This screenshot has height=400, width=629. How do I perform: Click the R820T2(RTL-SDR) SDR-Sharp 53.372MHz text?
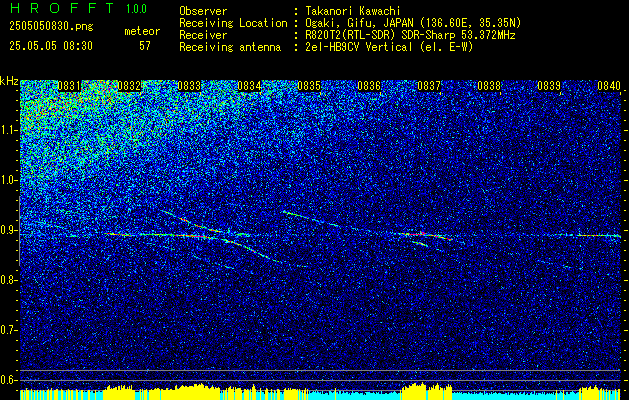pyautogui.click(x=410, y=35)
